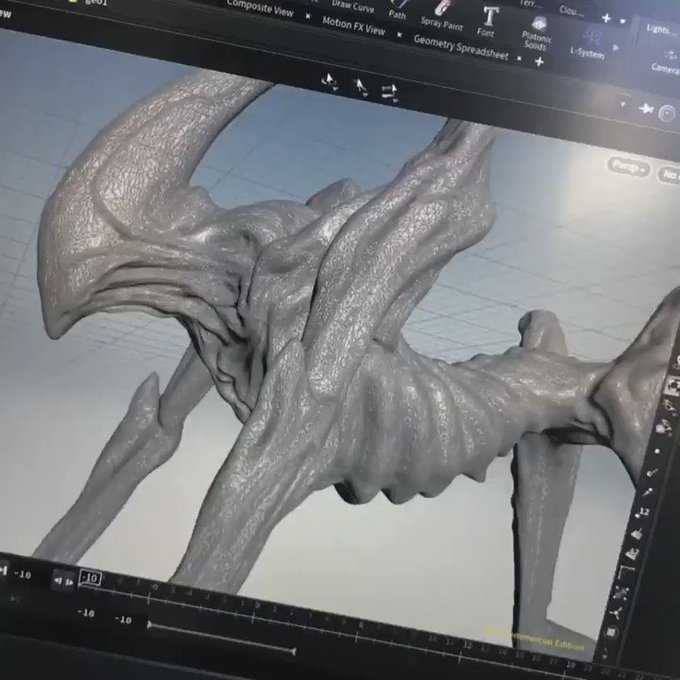The image size is (680, 680).
Task: Open the small dropdown arrow left of the pin
Action: click(623, 104)
